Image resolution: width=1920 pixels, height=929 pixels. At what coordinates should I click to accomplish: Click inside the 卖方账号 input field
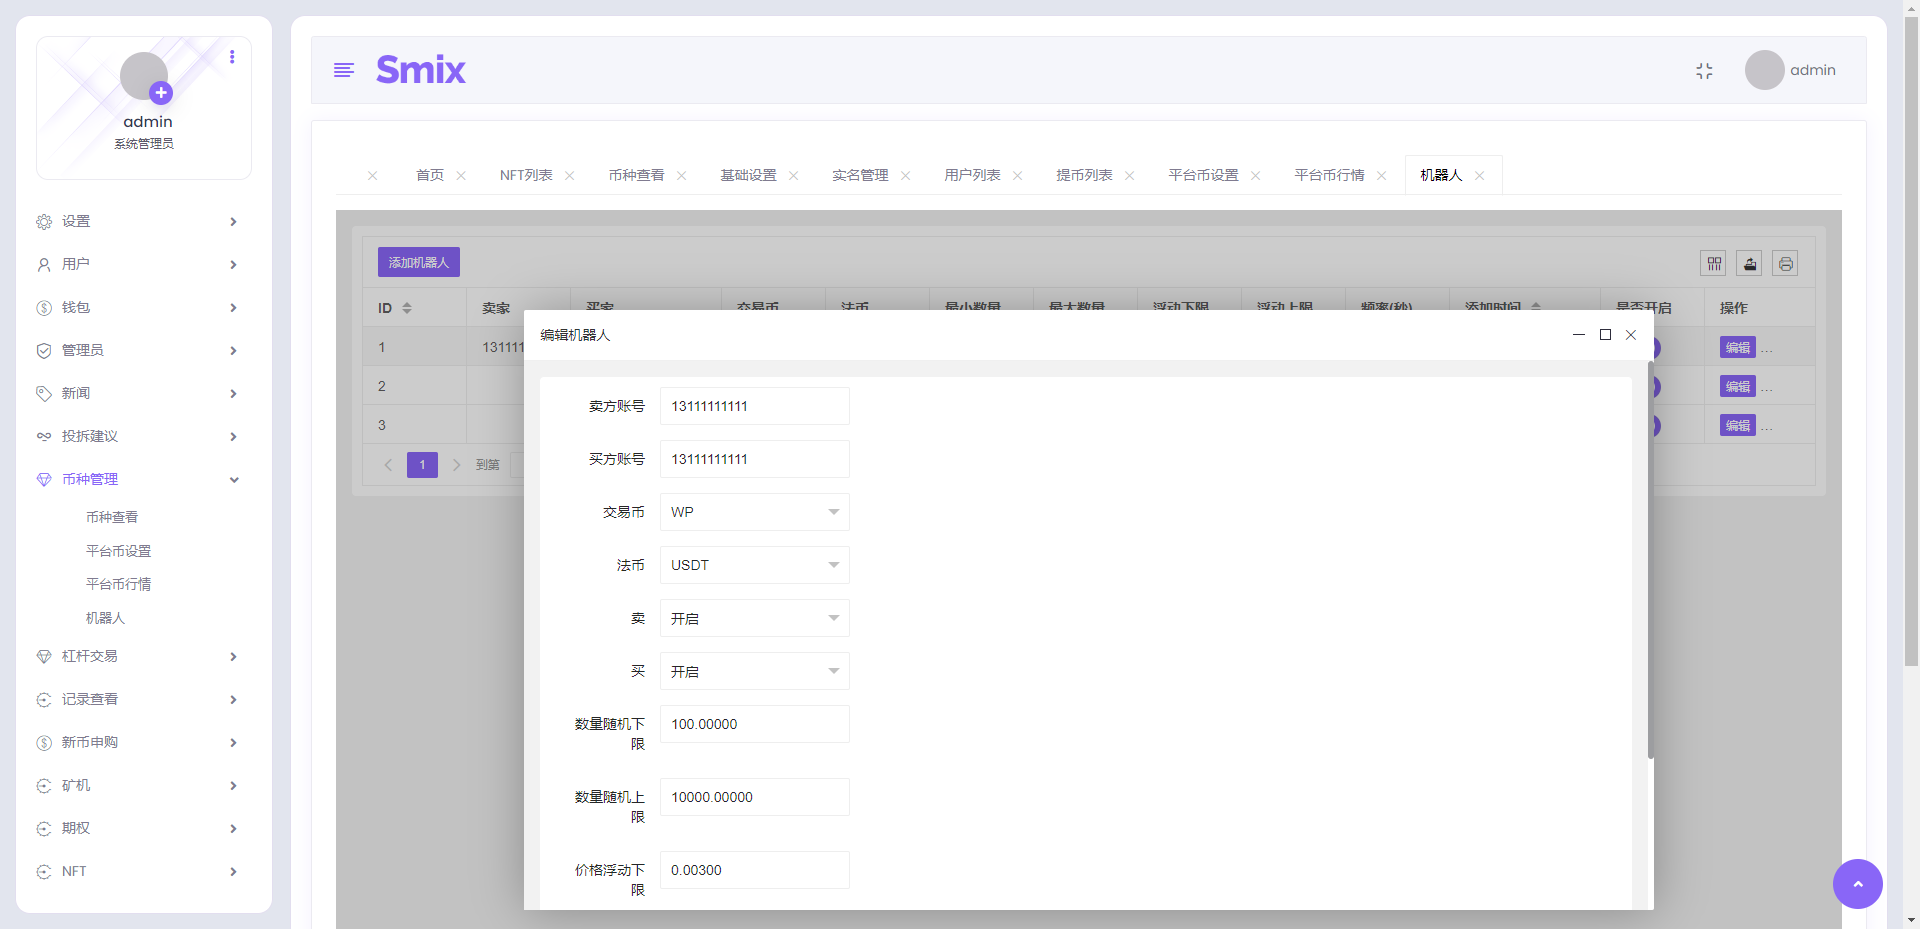tap(753, 406)
